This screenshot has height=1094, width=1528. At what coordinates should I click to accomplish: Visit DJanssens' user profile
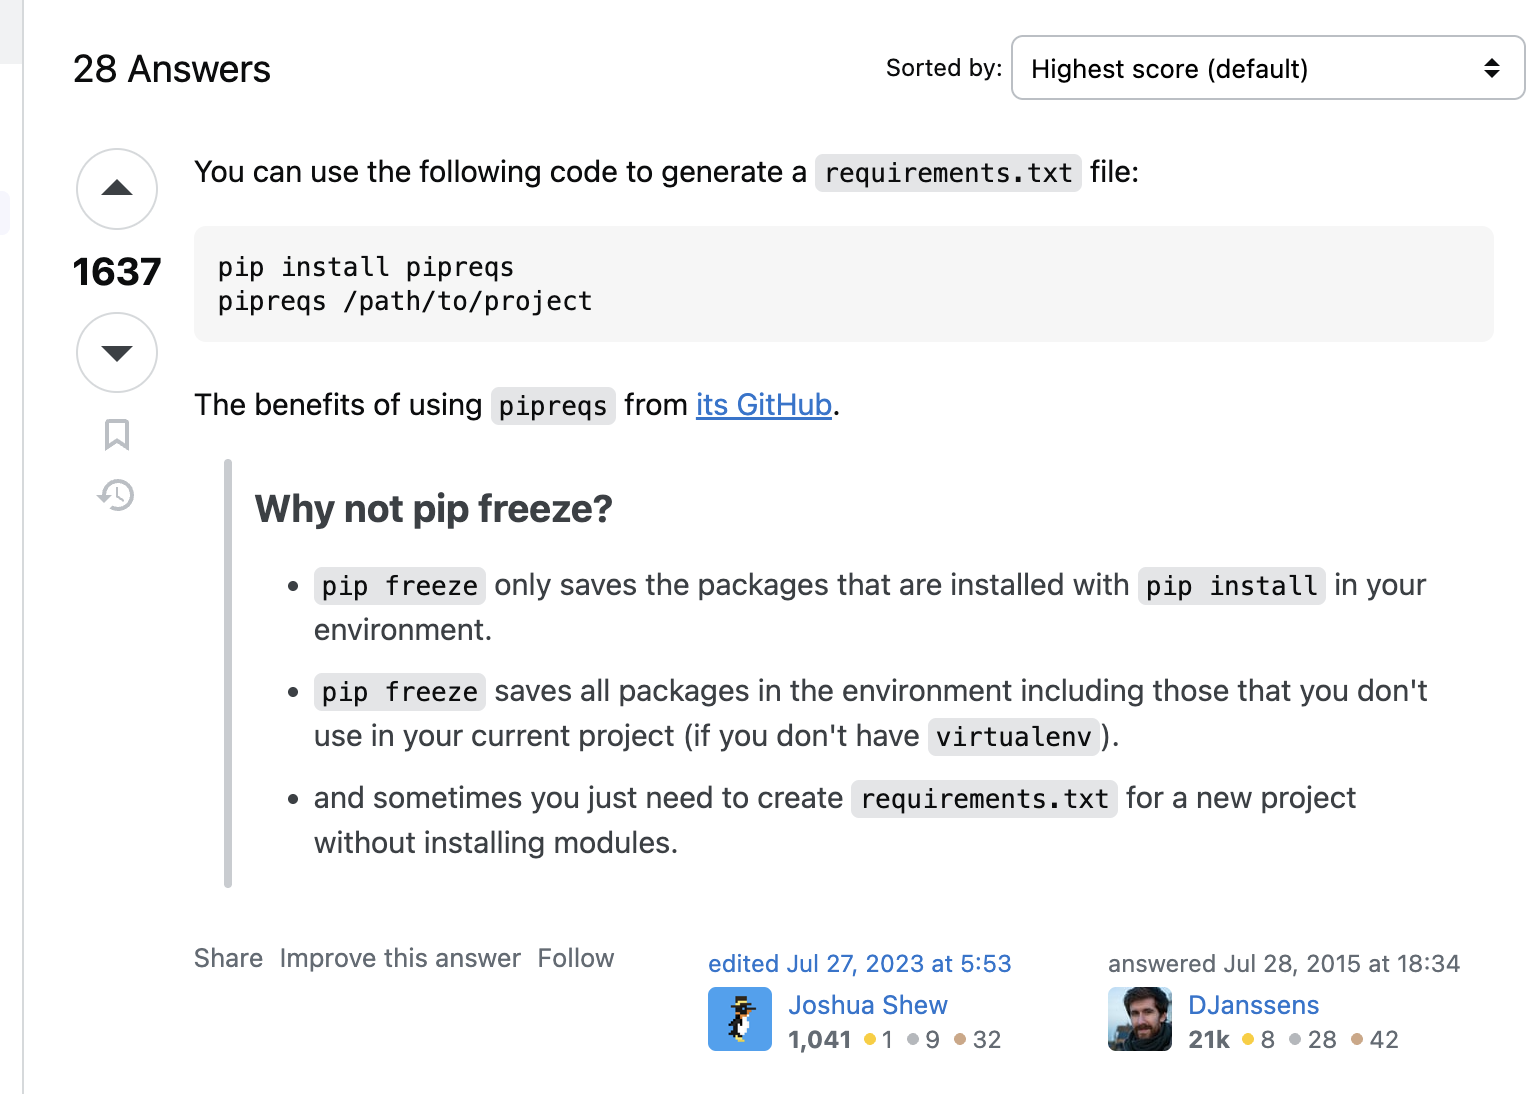1253,1005
